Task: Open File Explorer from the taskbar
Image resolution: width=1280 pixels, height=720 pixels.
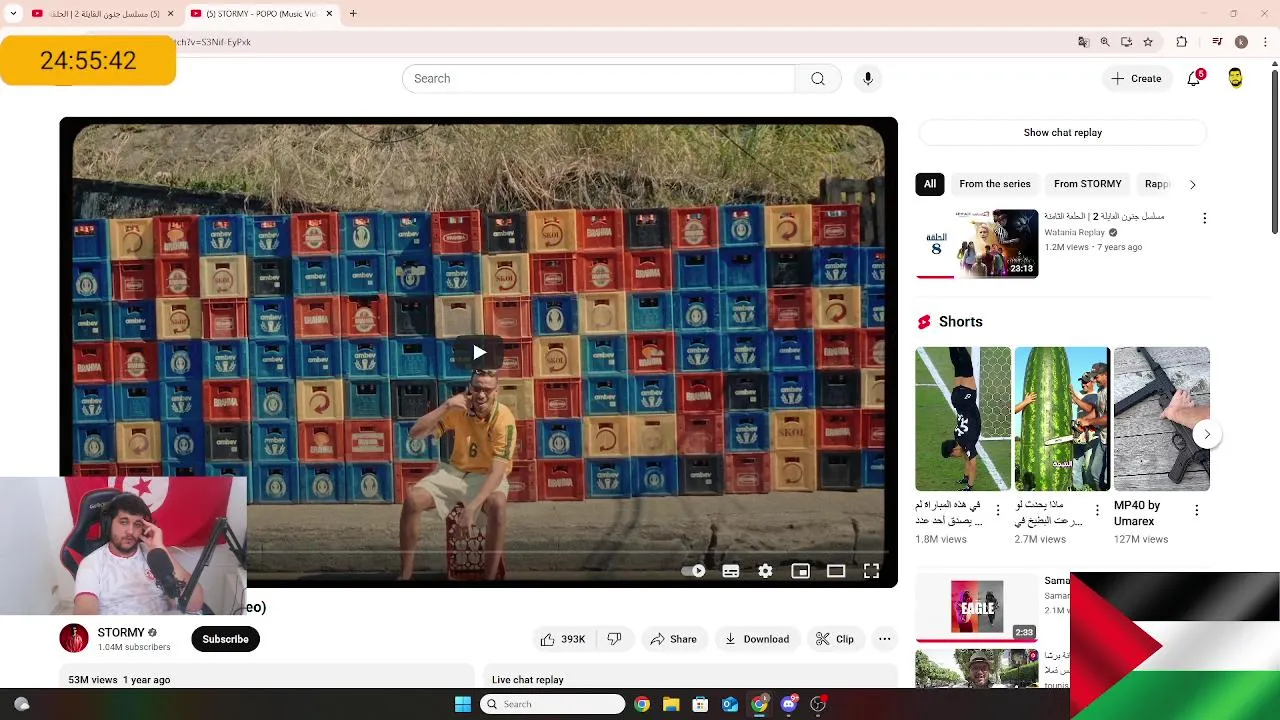Action: tap(671, 704)
